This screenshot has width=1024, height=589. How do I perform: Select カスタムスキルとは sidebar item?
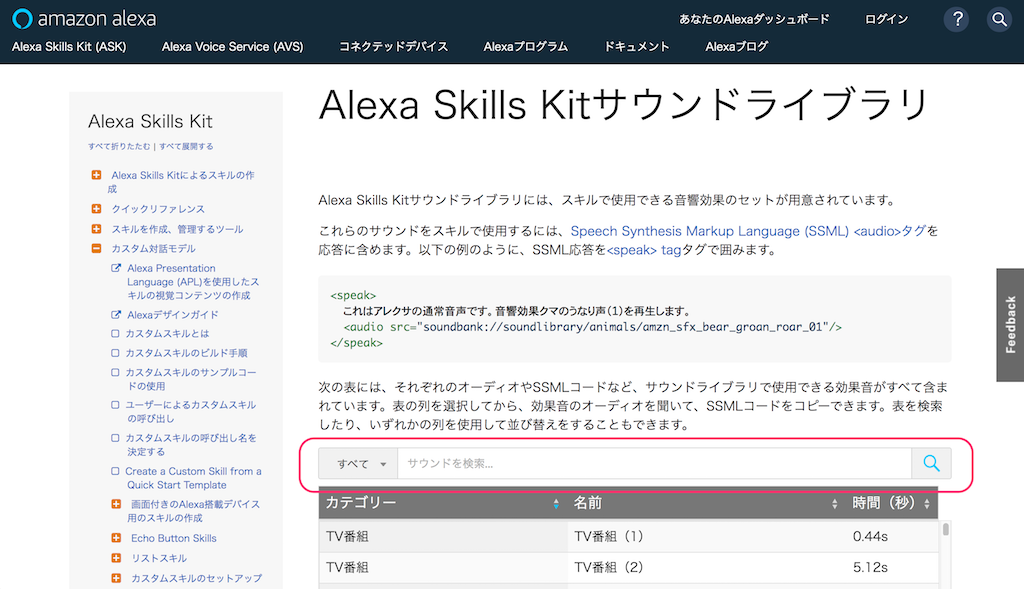pos(167,334)
